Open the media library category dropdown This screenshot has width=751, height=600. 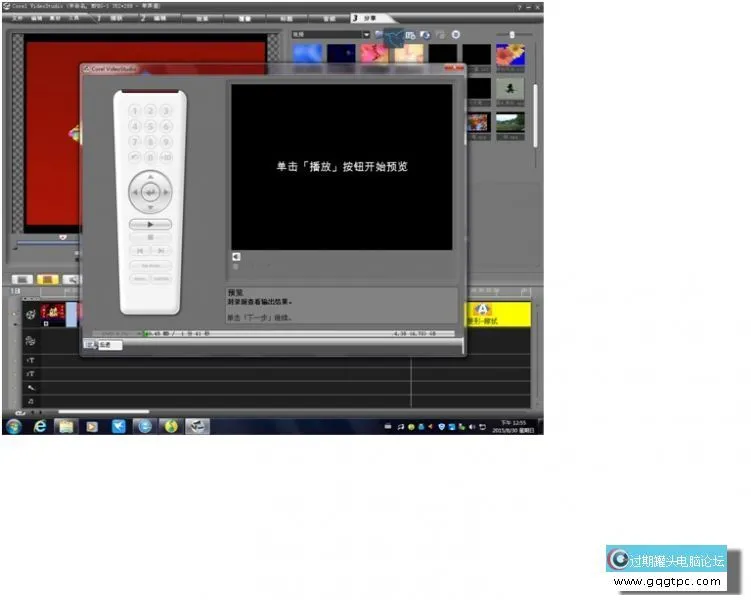pyautogui.click(x=366, y=34)
